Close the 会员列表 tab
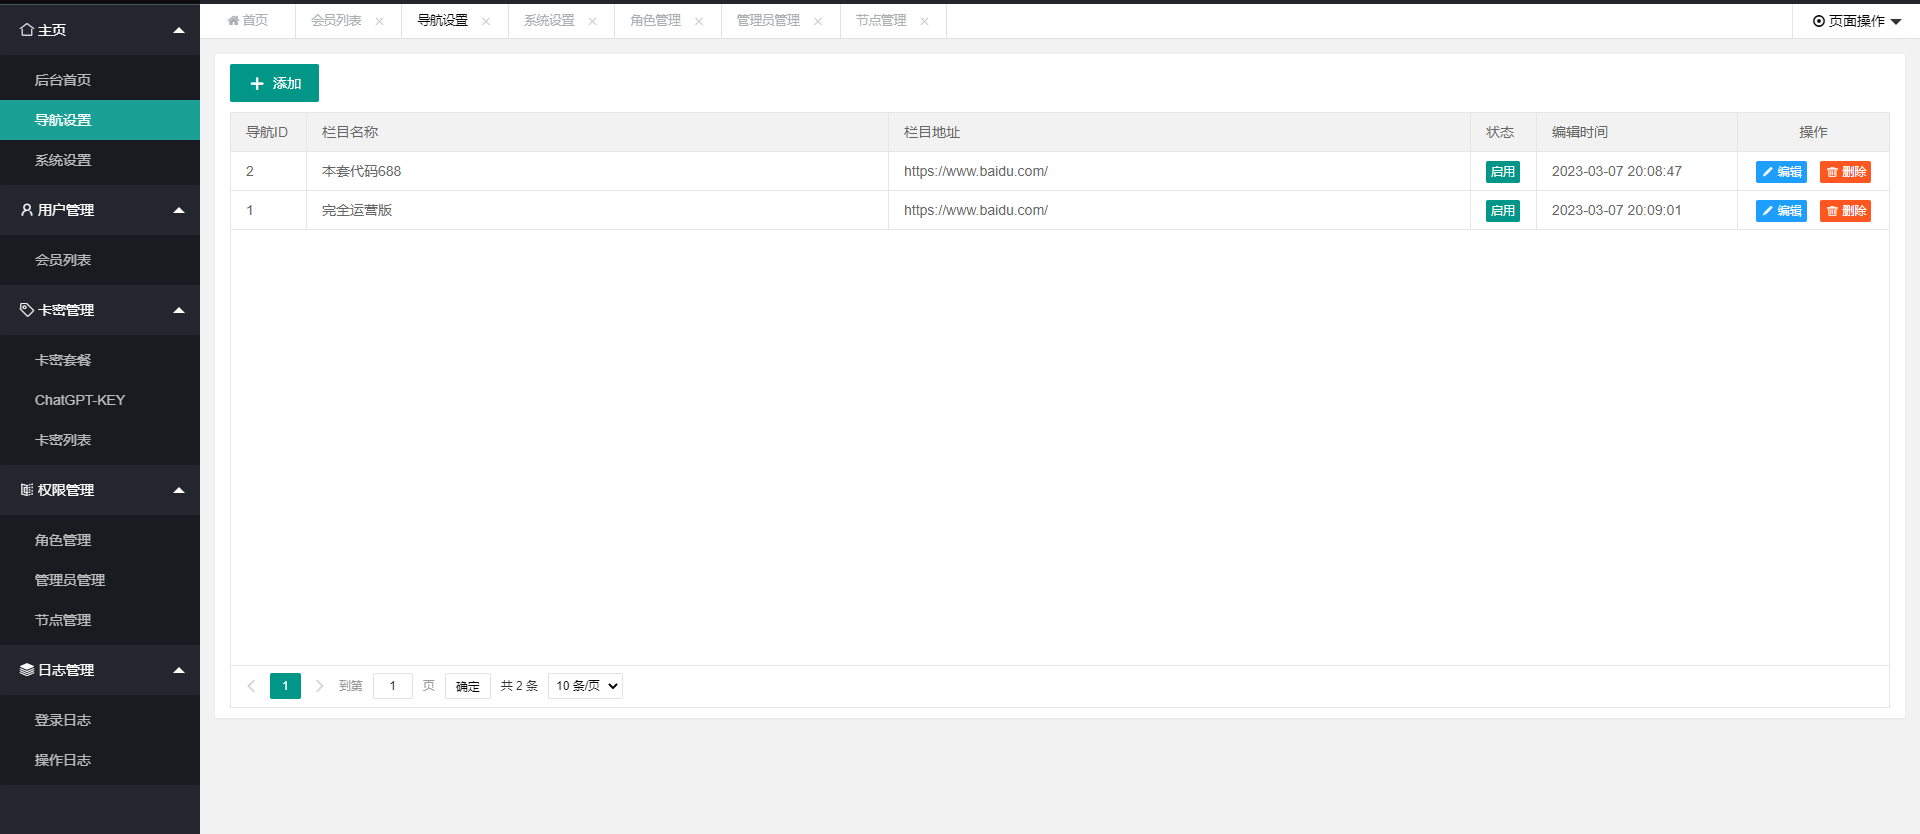 coord(380,21)
